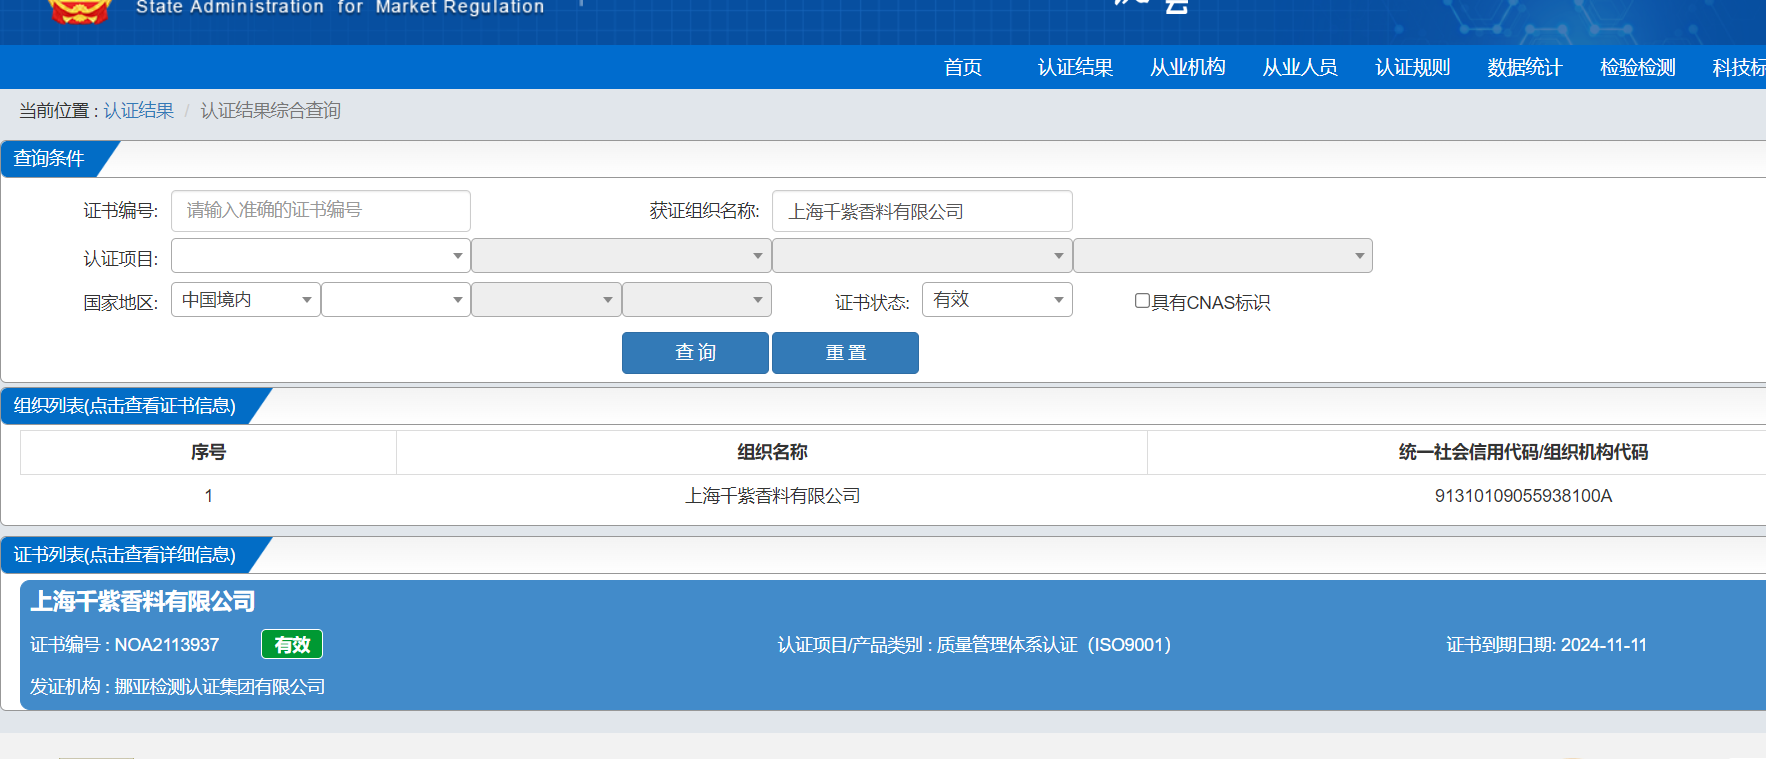Follow the 认证结果 breadcrumb link
Screen dimensions: 1766x759
(x=139, y=110)
